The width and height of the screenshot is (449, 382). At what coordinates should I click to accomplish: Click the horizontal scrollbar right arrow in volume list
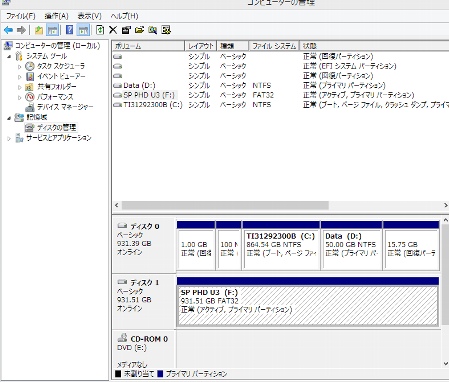point(445,205)
